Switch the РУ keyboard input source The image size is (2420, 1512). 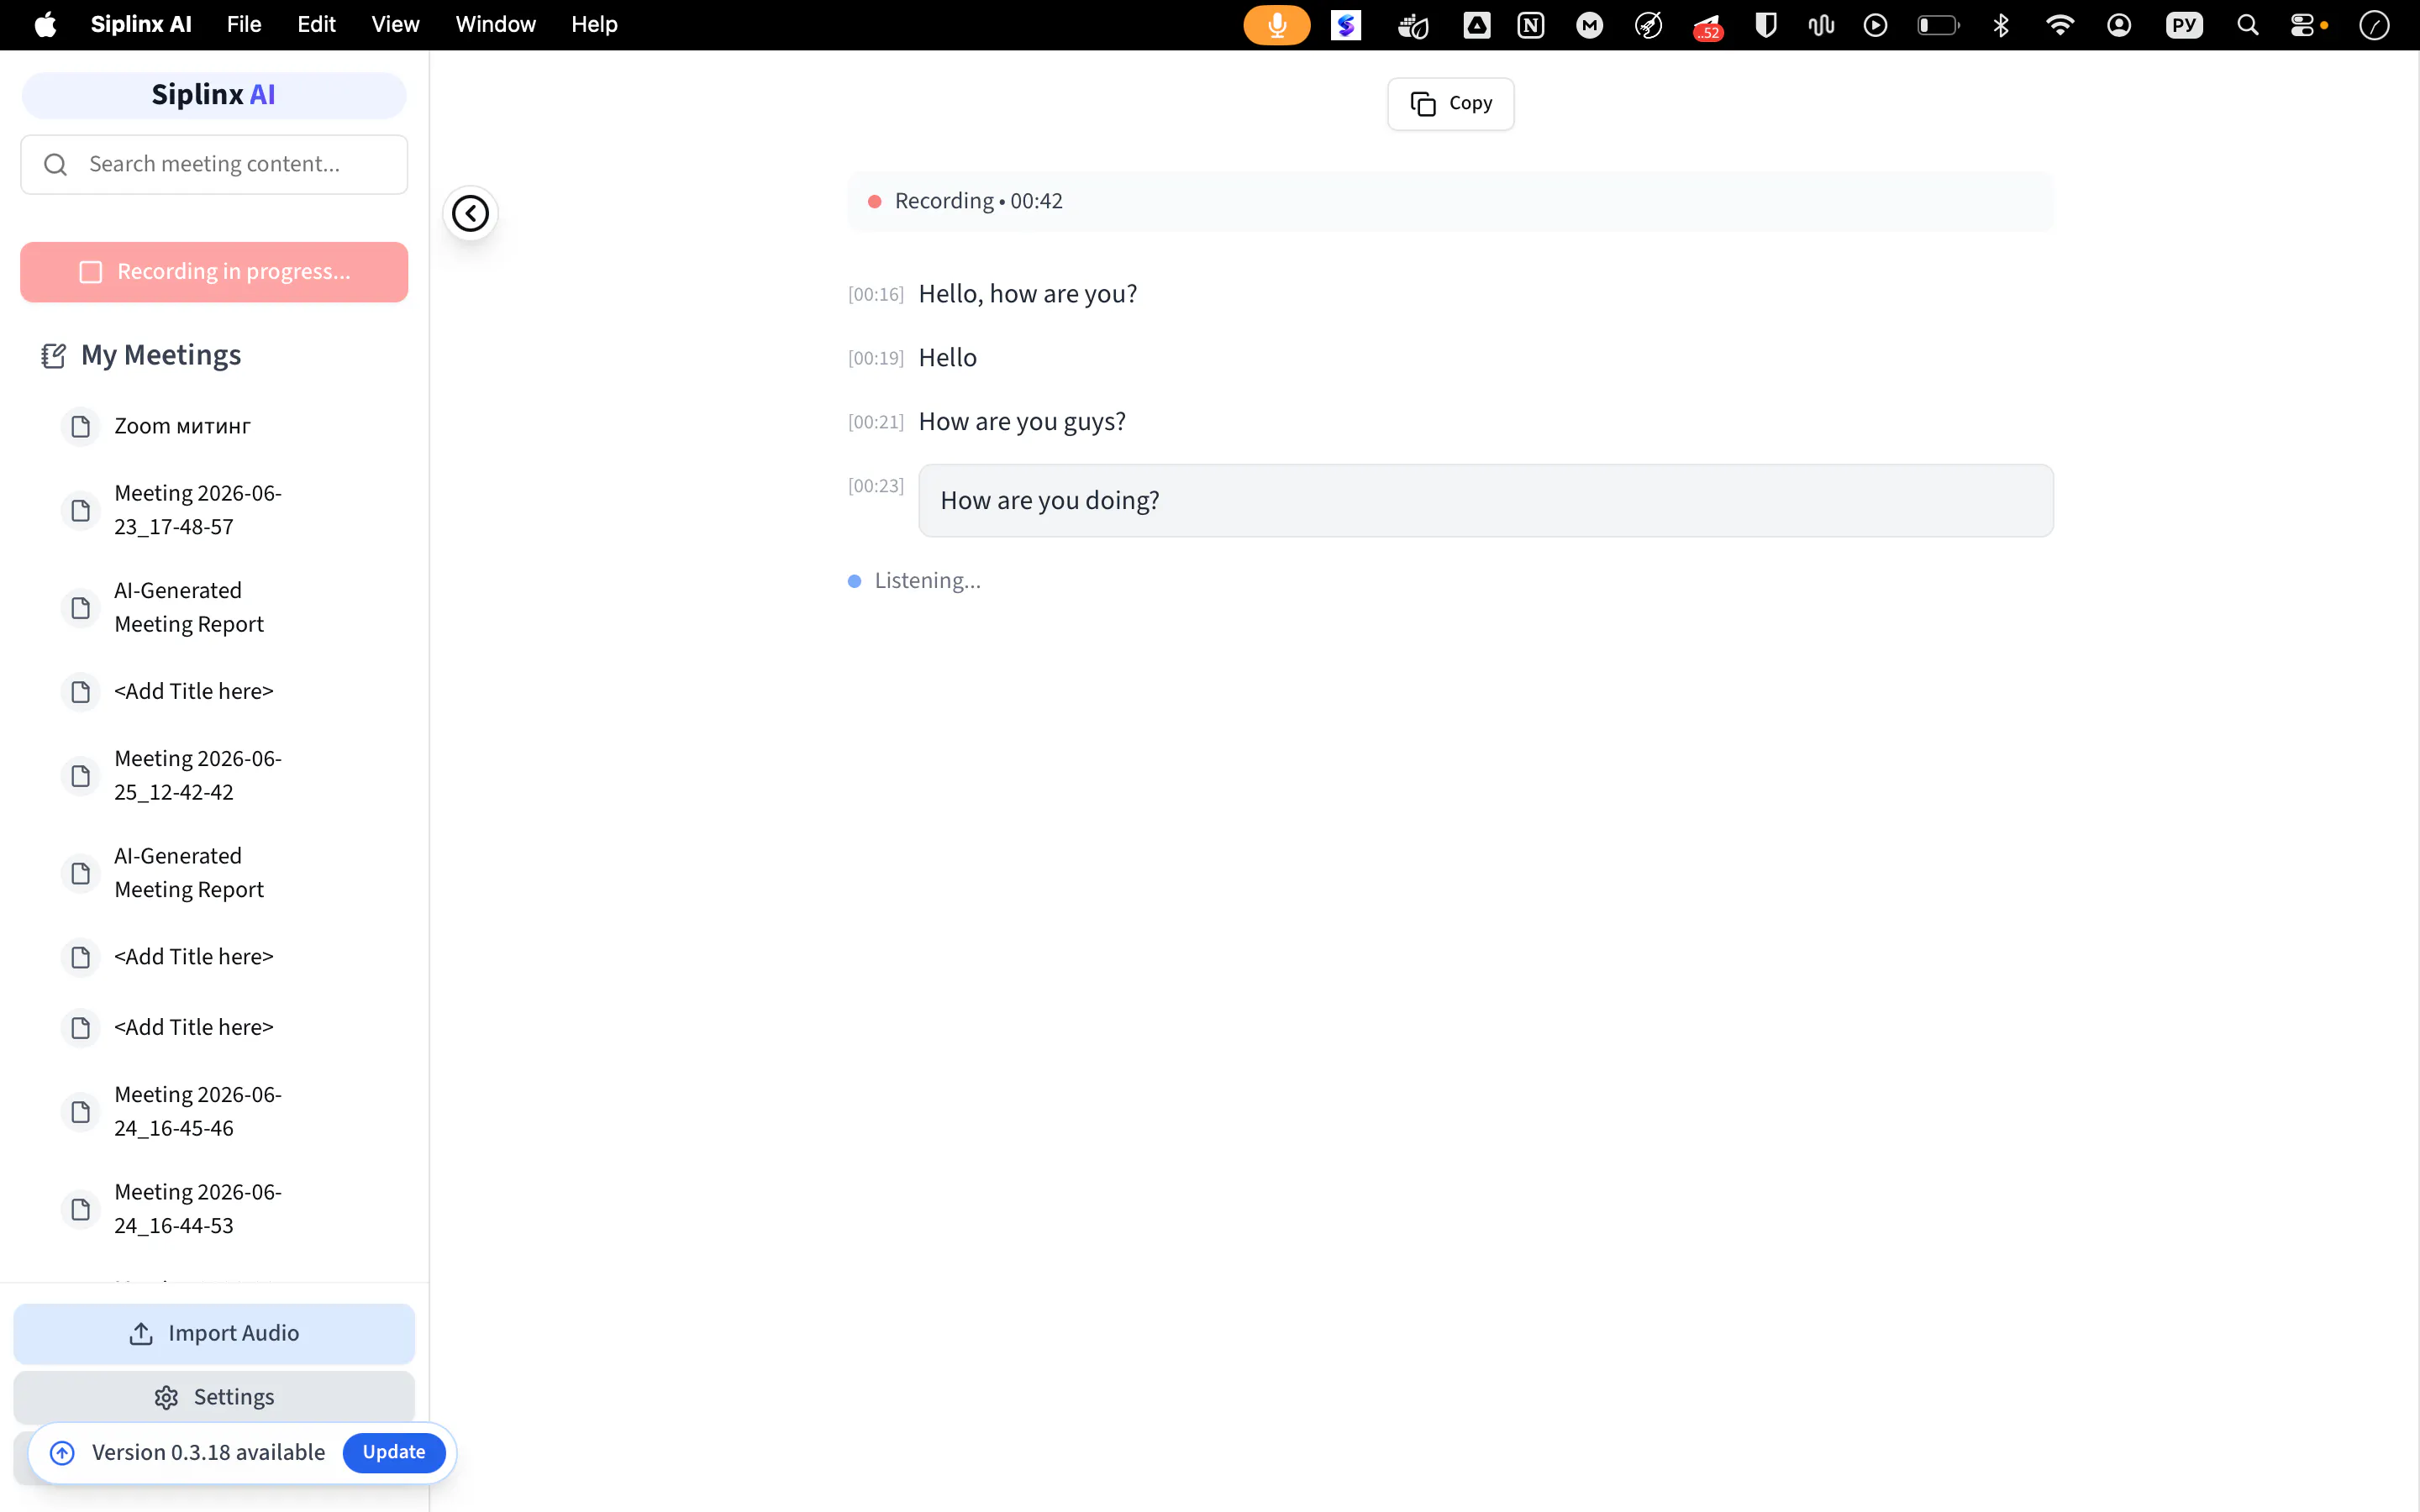[2184, 25]
